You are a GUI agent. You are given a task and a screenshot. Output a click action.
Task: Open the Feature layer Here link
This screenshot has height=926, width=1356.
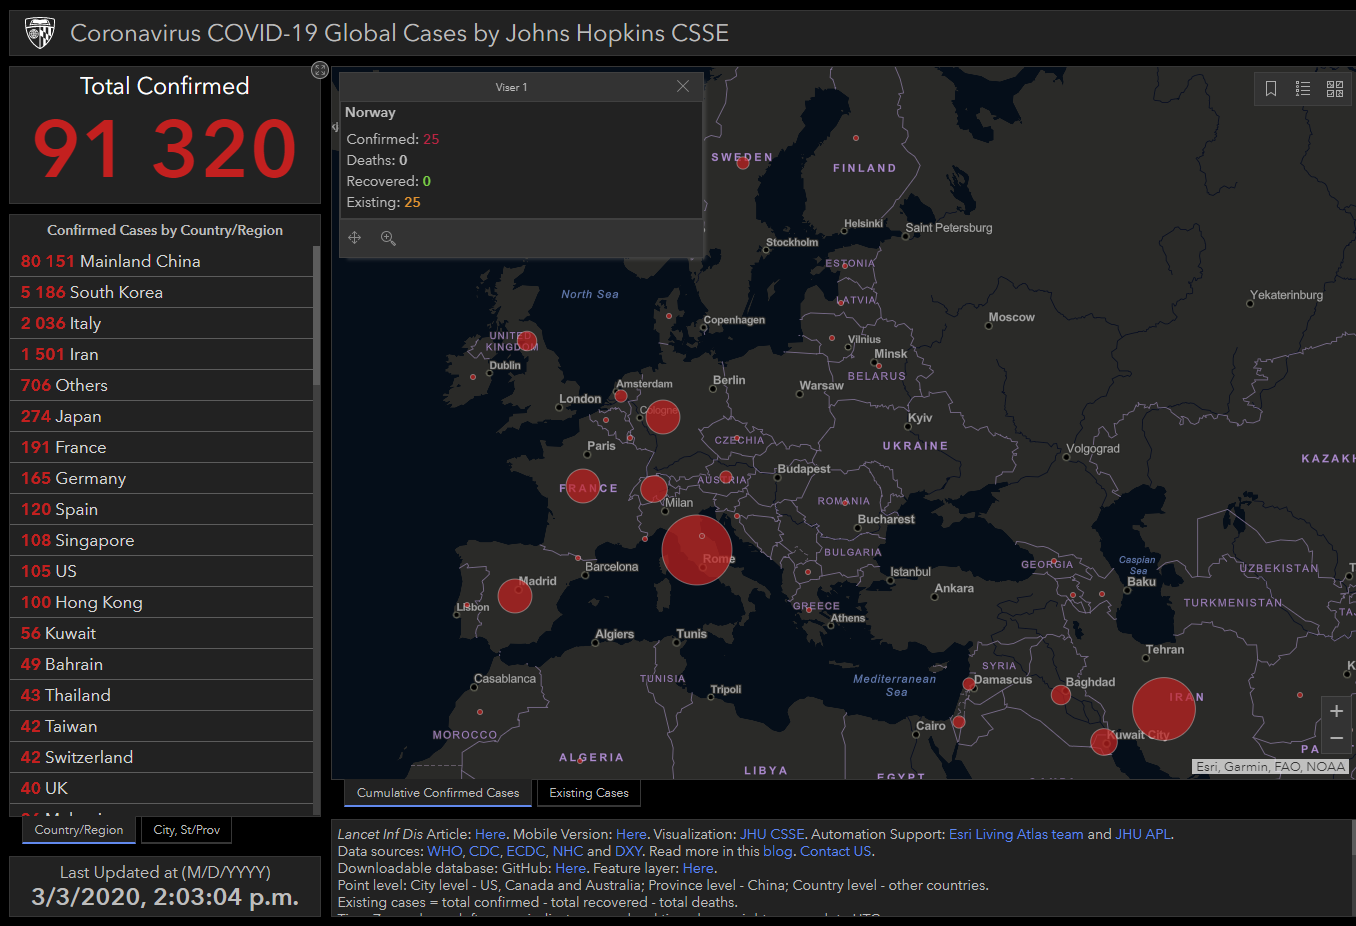[x=698, y=868]
